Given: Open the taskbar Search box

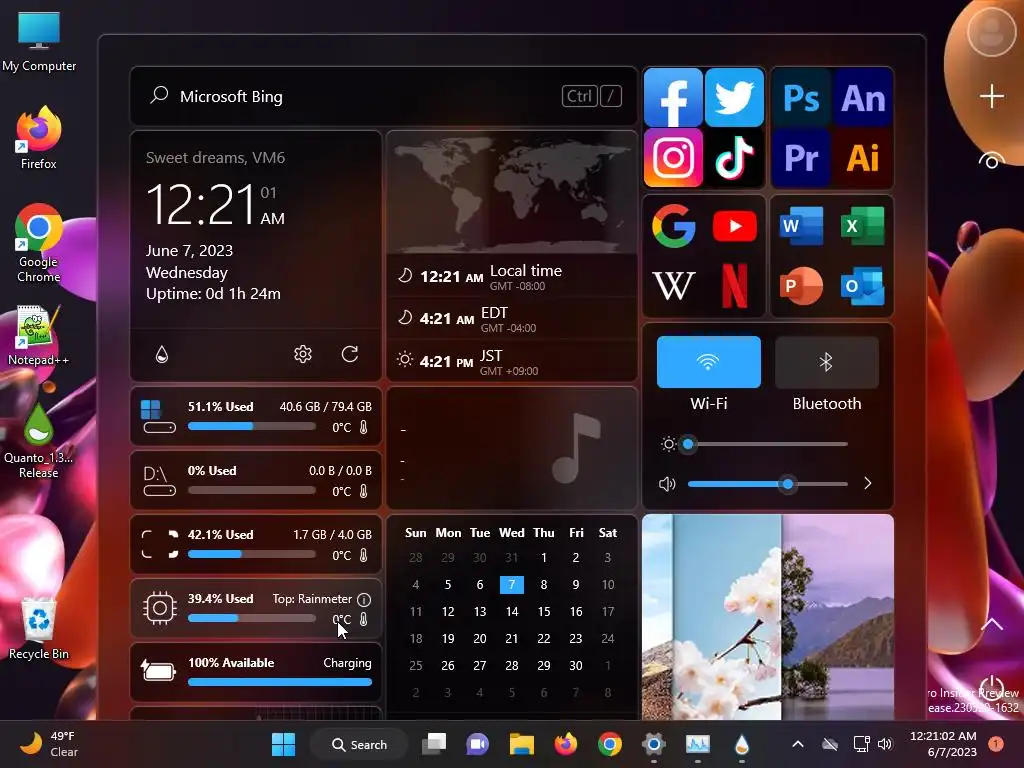Looking at the screenshot, I should (359, 744).
